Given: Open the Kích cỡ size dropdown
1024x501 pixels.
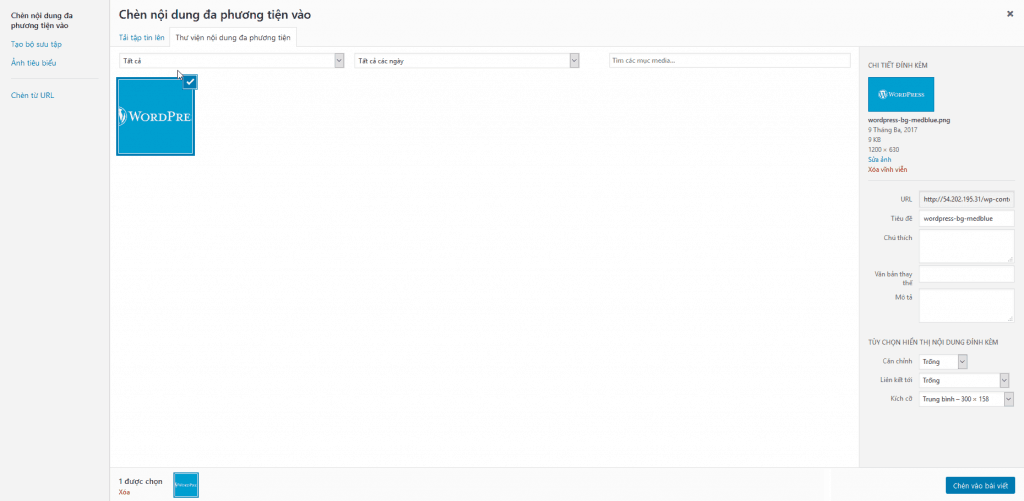Looking at the screenshot, I should point(967,399).
